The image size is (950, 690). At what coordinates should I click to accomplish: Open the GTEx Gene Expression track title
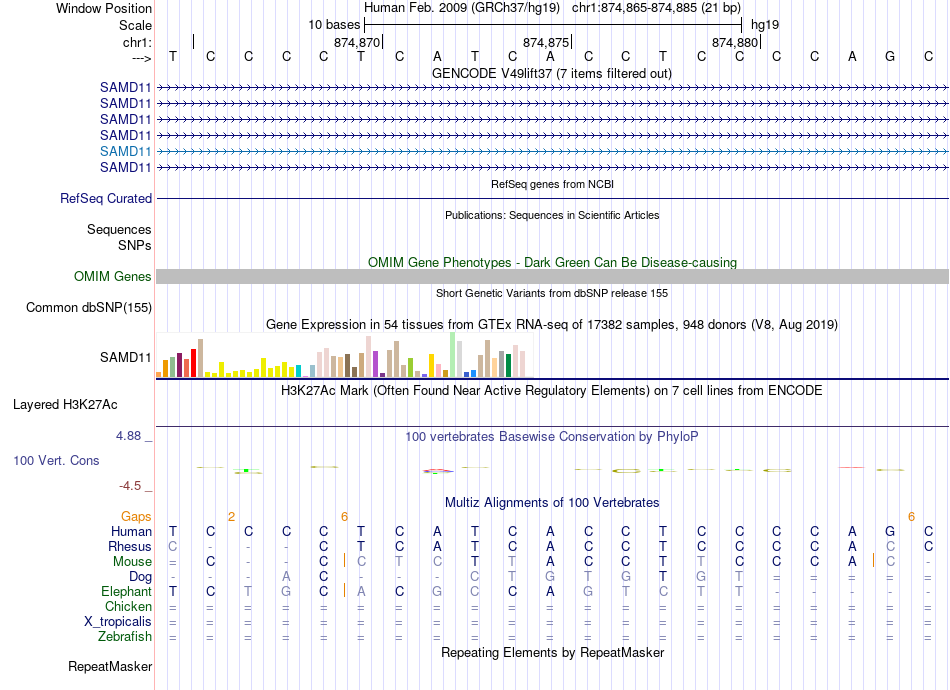point(552,325)
